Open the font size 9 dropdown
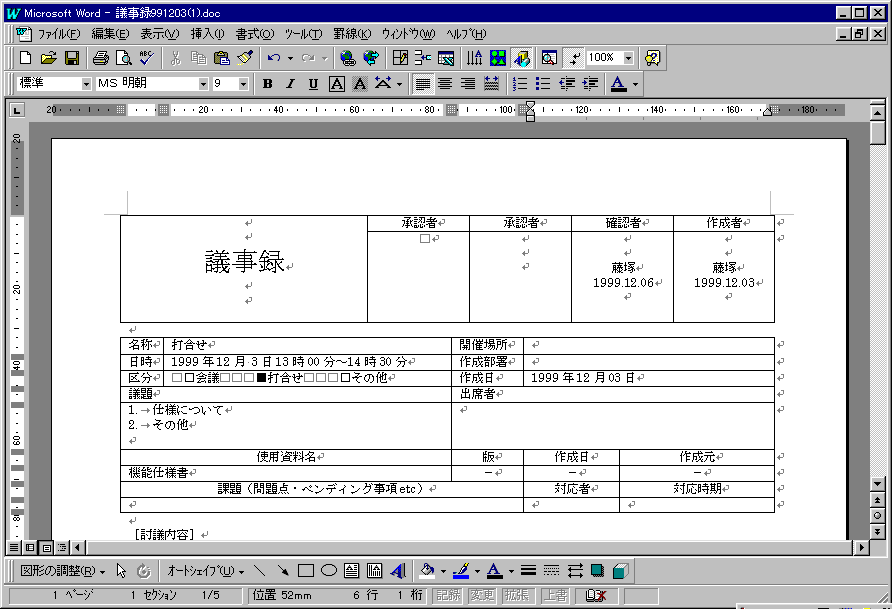Image resolution: width=892 pixels, height=609 pixels. (243, 84)
